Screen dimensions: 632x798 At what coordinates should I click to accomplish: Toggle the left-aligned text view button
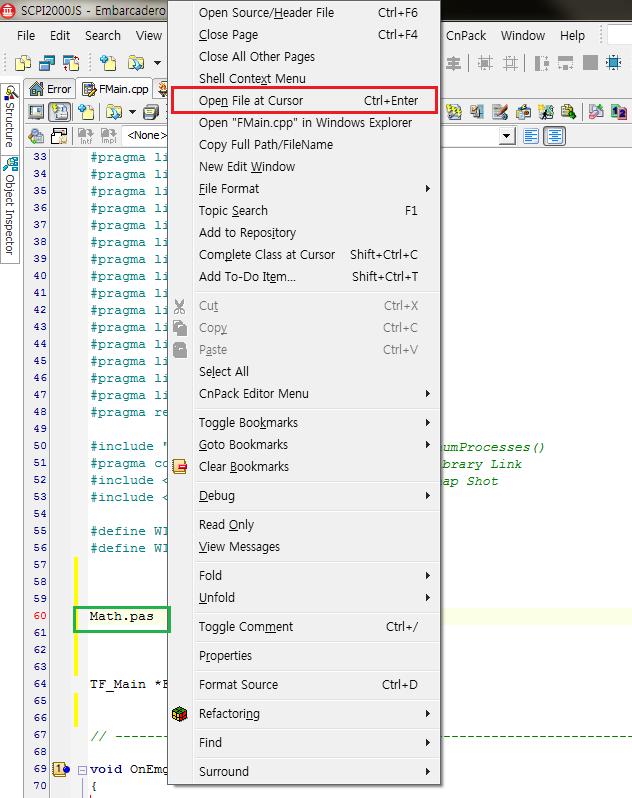pos(531,135)
